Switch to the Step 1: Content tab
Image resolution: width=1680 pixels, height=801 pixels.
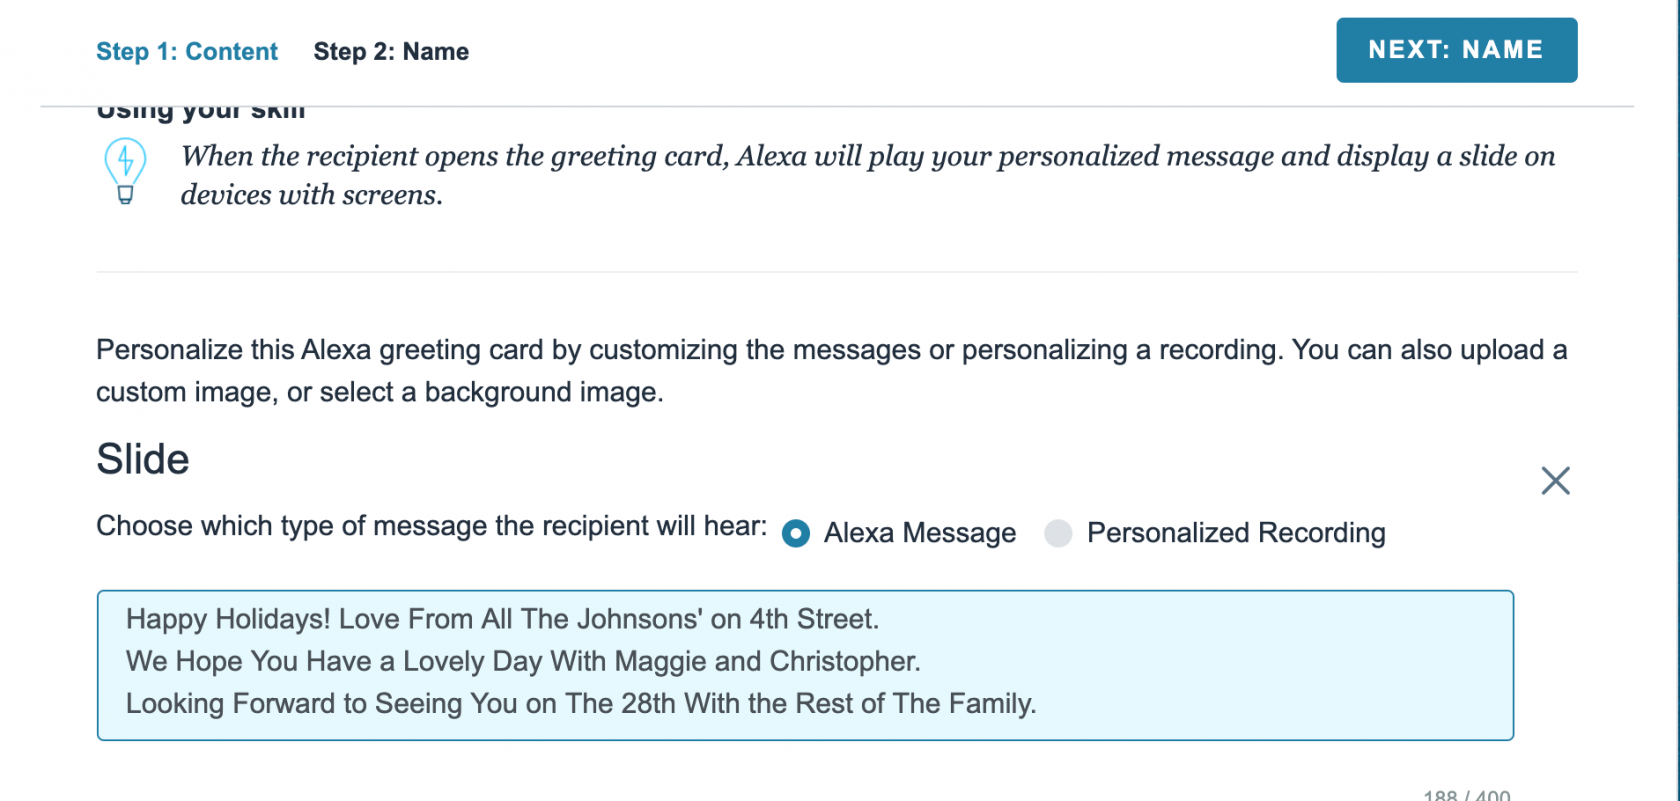click(x=187, y=52)
